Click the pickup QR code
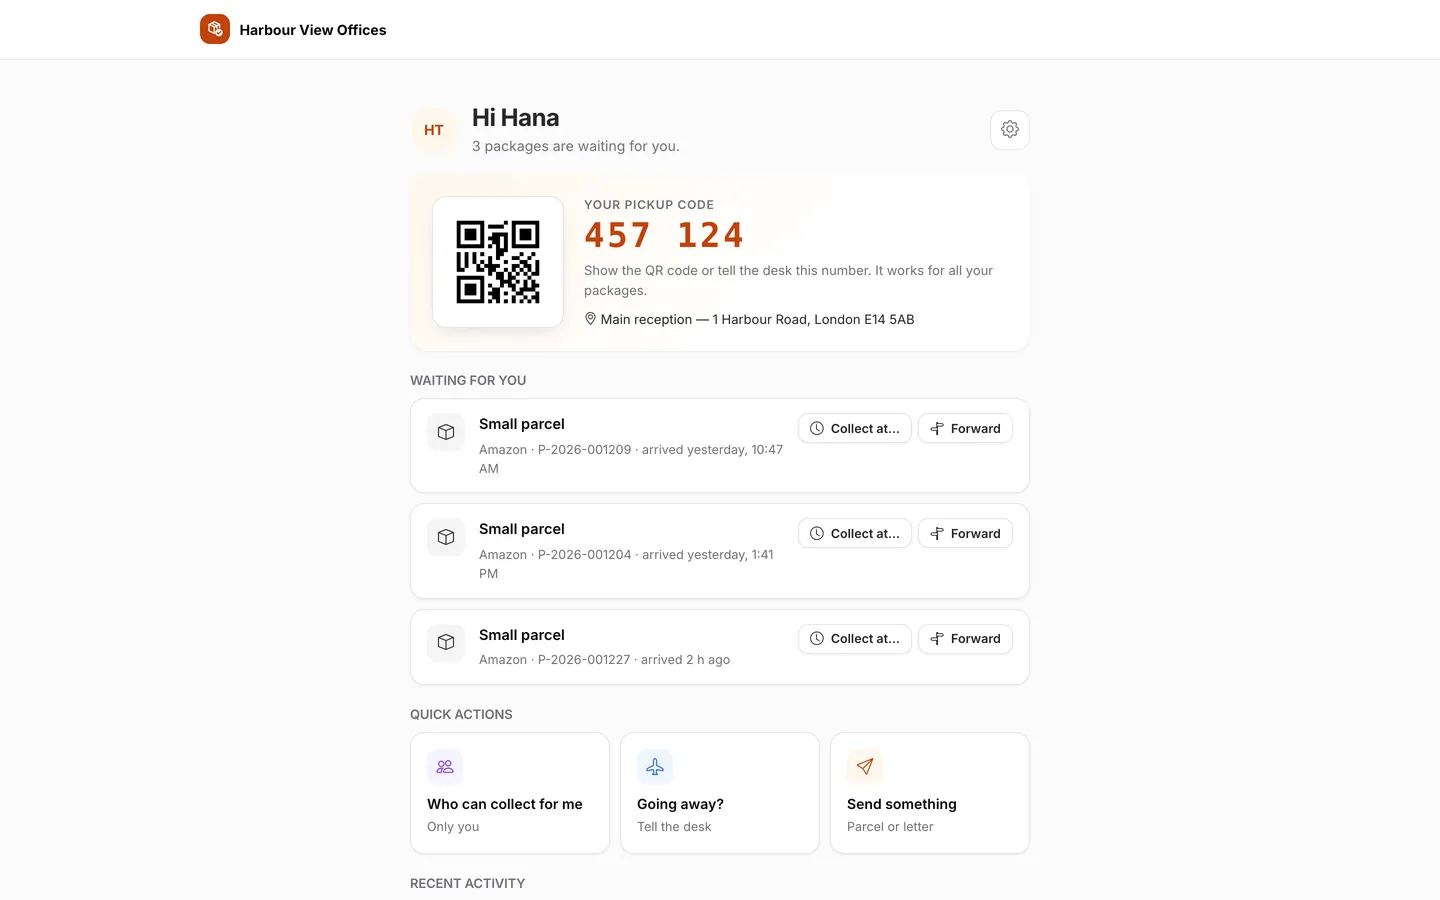 498,262
